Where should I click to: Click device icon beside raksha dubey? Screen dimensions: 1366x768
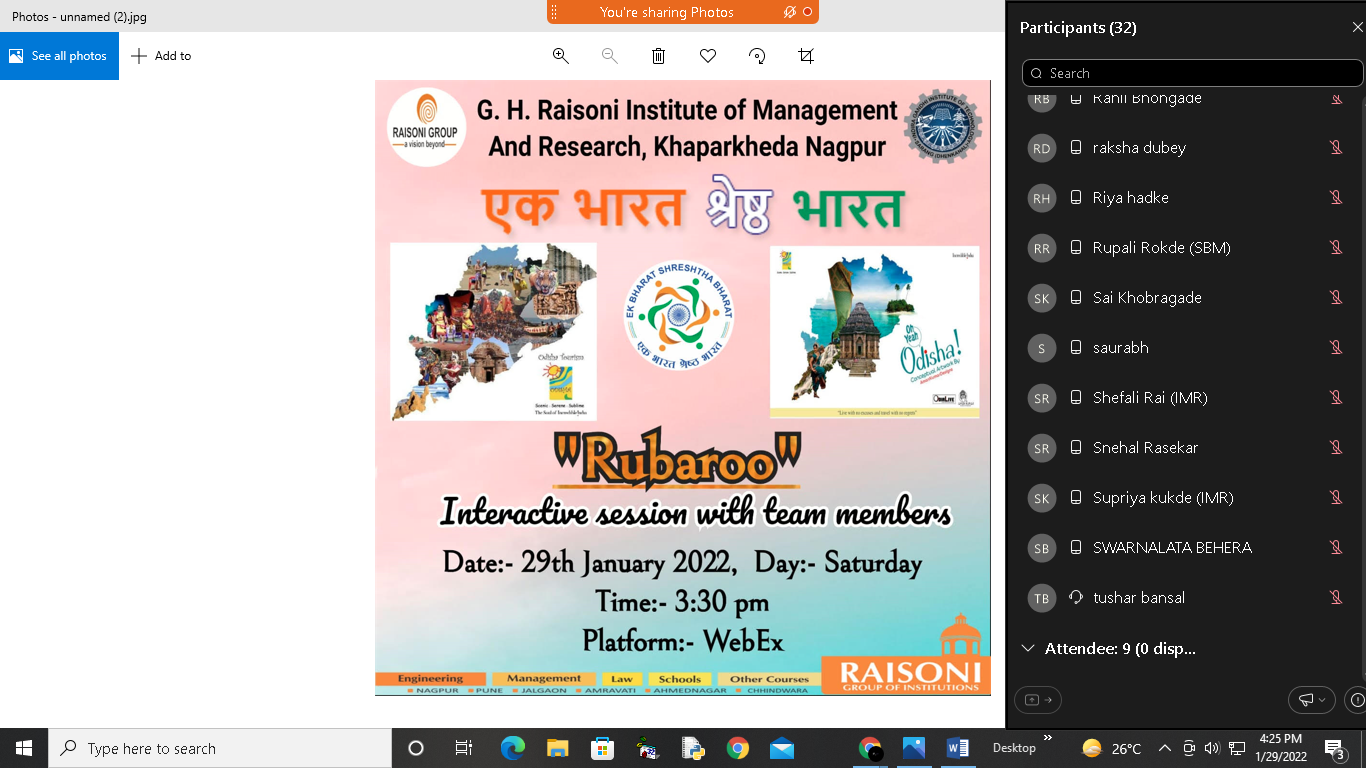[x=1076, y=148]
